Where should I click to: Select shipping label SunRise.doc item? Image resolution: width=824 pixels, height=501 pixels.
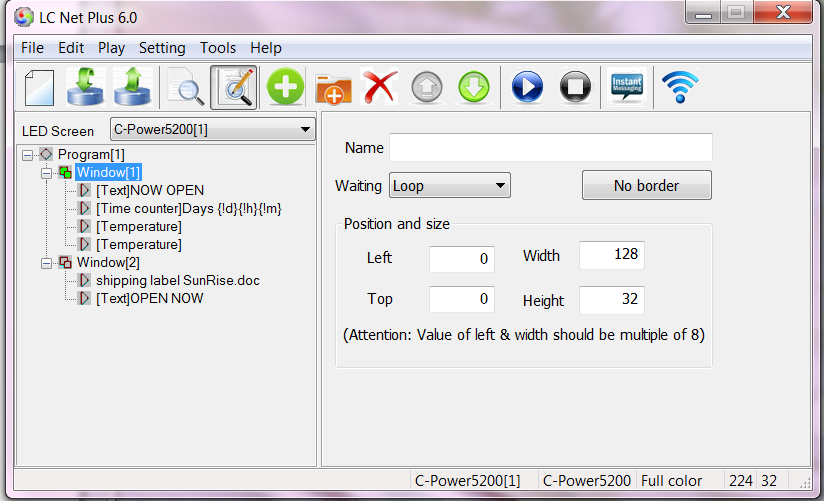(178, 280)
